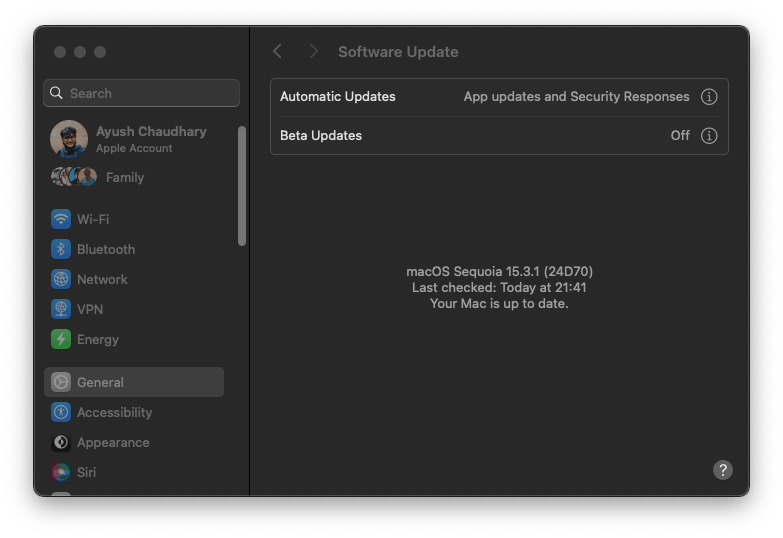The image size is (783, 538).
Task: Click 'Last checked: Today at 21:41' text
Action: point(499,287)
